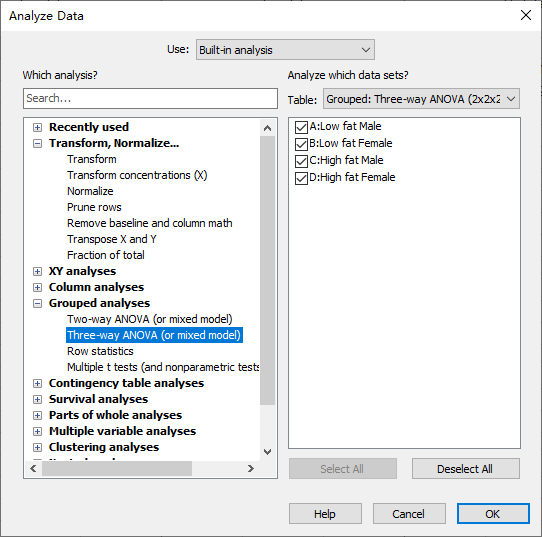Click the Column analyses label
Image resolution: width=542 pixels, height=537 pixels.
point(96,287)
